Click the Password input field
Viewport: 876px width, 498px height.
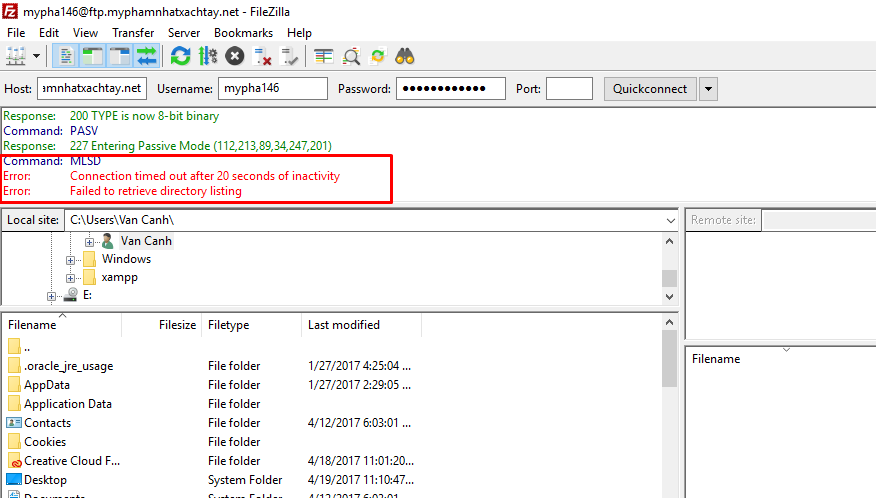[451, 88]
